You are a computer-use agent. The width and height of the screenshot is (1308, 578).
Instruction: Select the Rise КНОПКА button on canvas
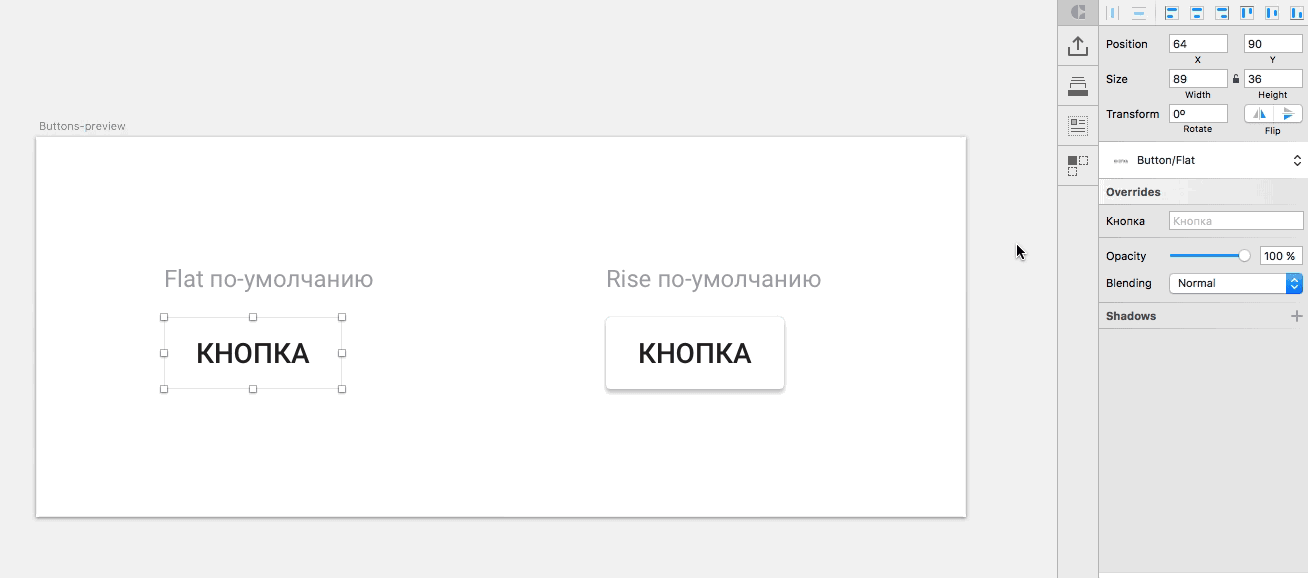pos(694,353)
